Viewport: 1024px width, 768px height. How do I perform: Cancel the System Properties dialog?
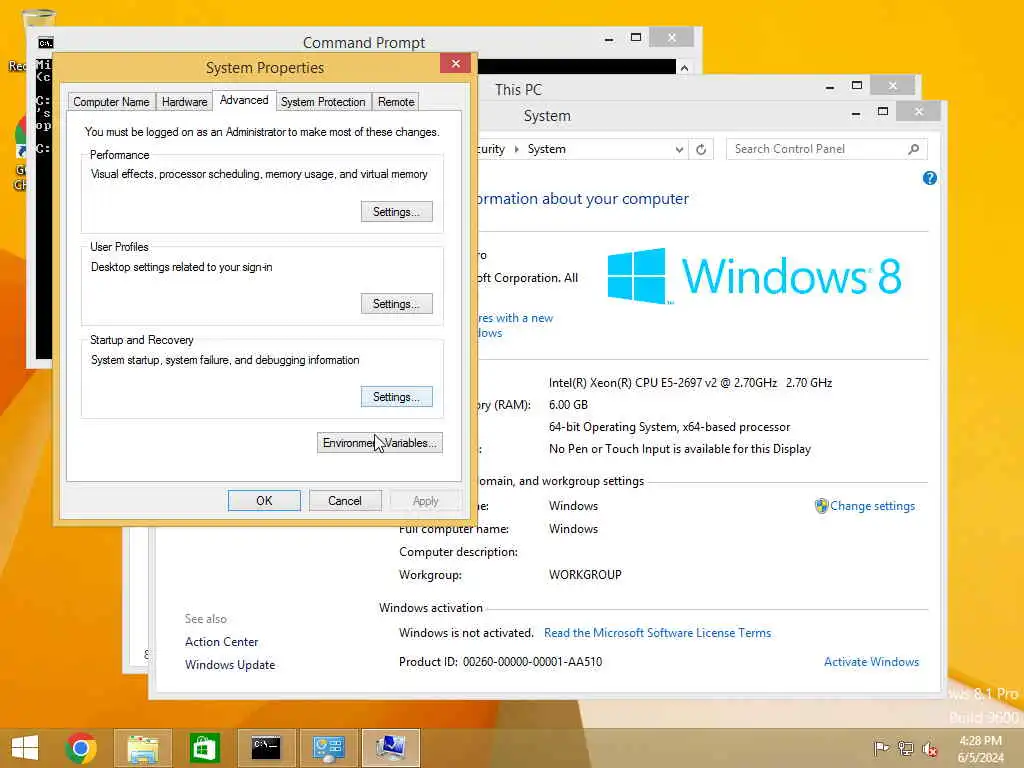coord(345,501)
